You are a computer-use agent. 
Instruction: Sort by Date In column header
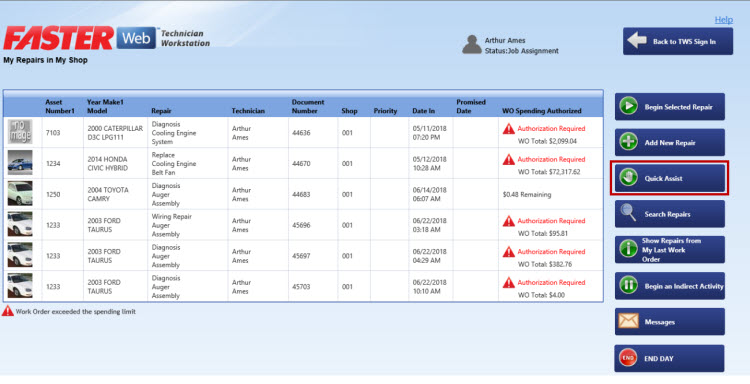tap(423, 111)
